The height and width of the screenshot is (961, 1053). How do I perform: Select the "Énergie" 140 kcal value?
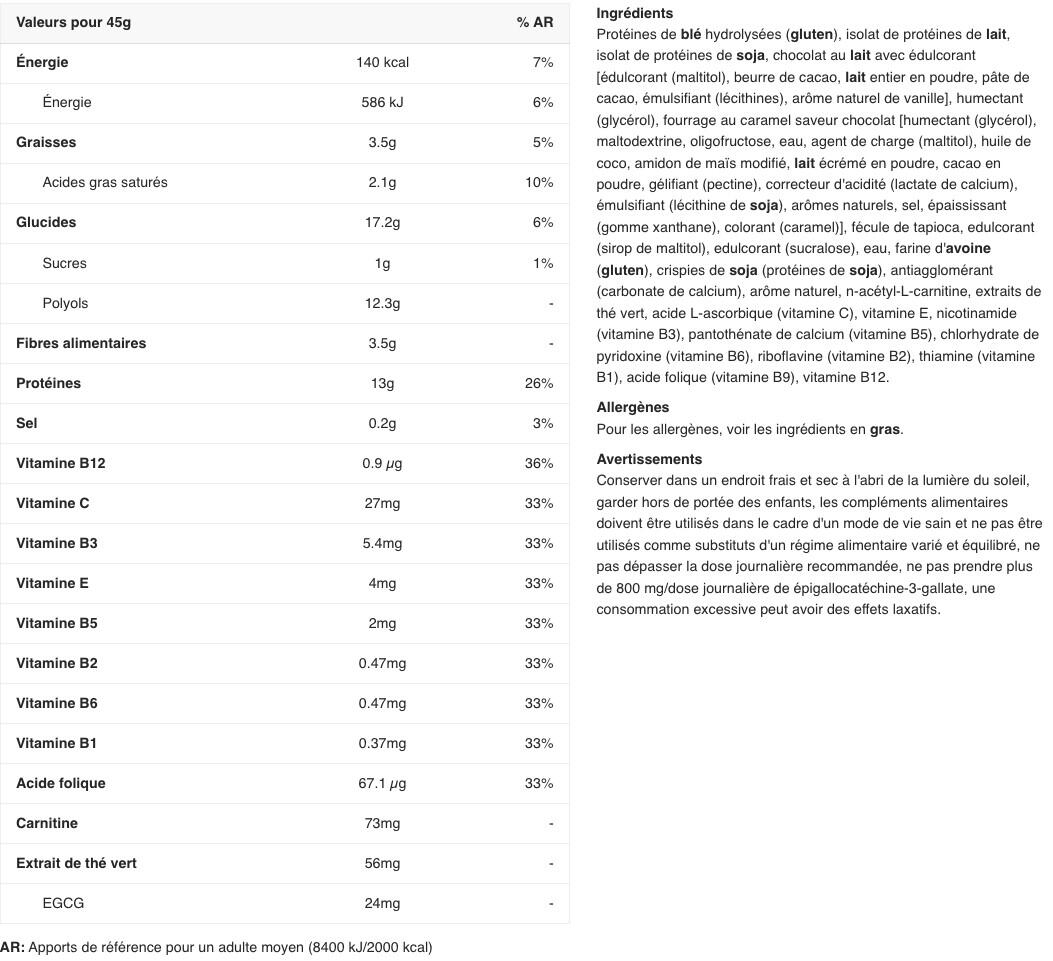click(x=382, y=62)
